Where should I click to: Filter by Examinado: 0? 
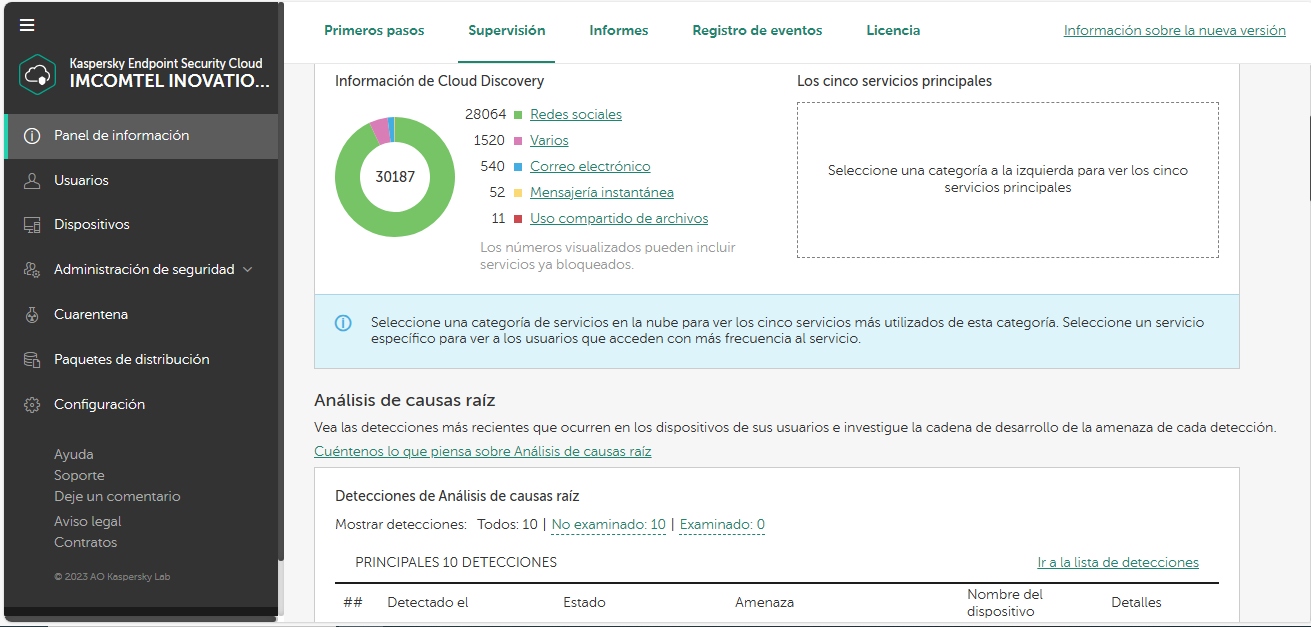[722, 525]
